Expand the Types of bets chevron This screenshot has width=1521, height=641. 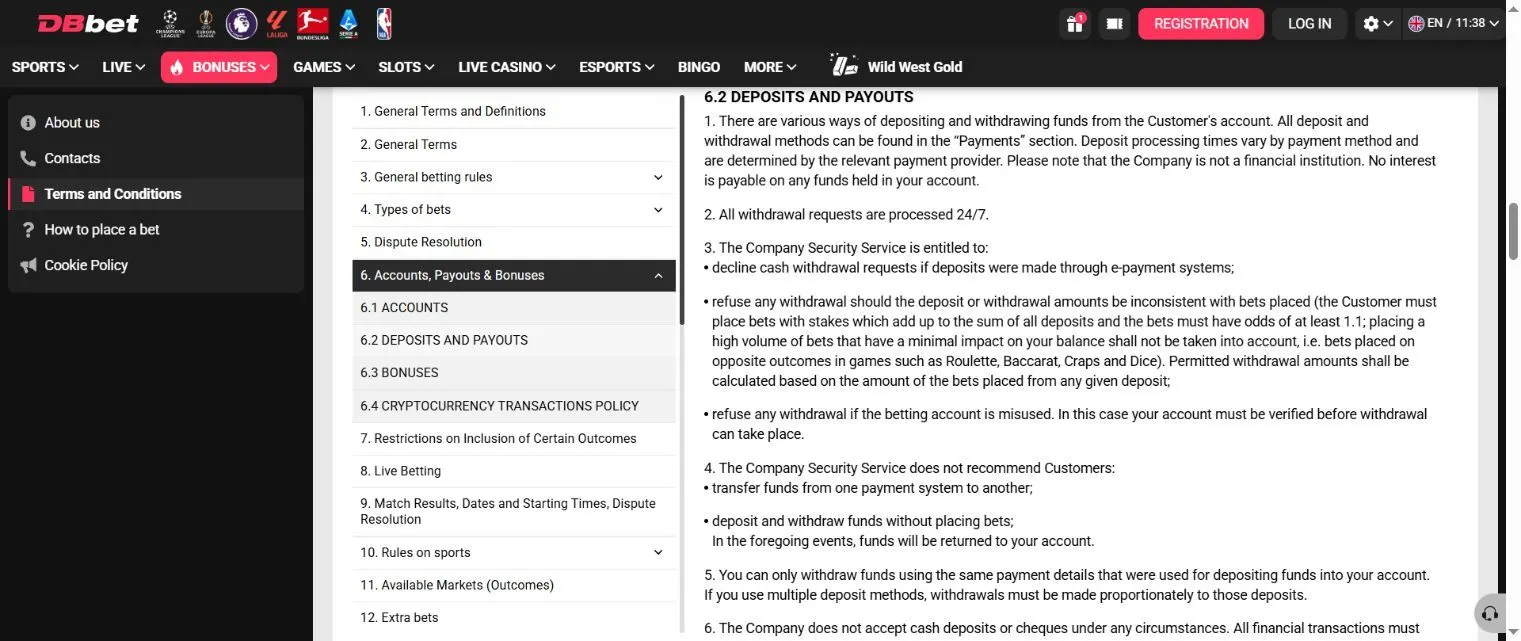pyautogui.click(x=658, y=210)
